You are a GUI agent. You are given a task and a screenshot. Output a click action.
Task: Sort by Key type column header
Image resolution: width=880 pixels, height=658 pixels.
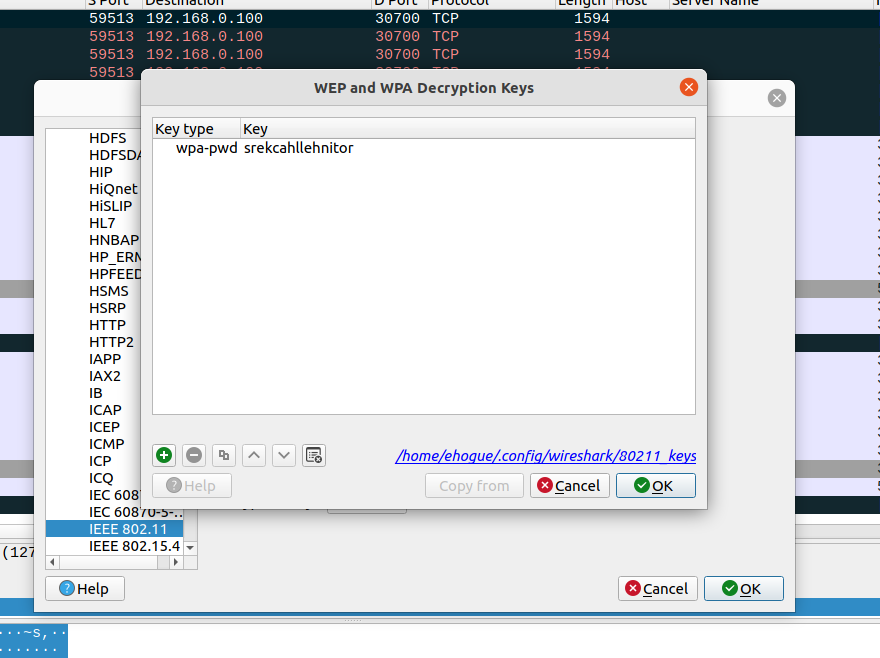tap(196, 129)
